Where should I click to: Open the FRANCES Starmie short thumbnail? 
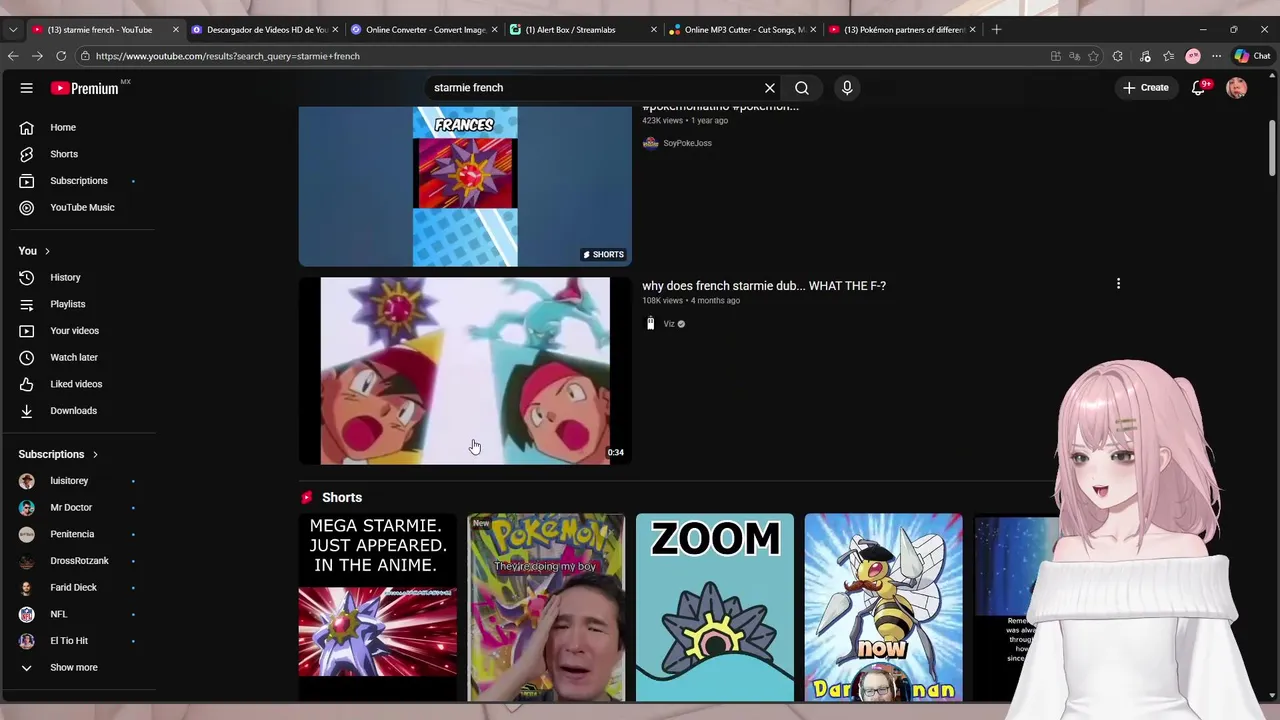(465, 186)
